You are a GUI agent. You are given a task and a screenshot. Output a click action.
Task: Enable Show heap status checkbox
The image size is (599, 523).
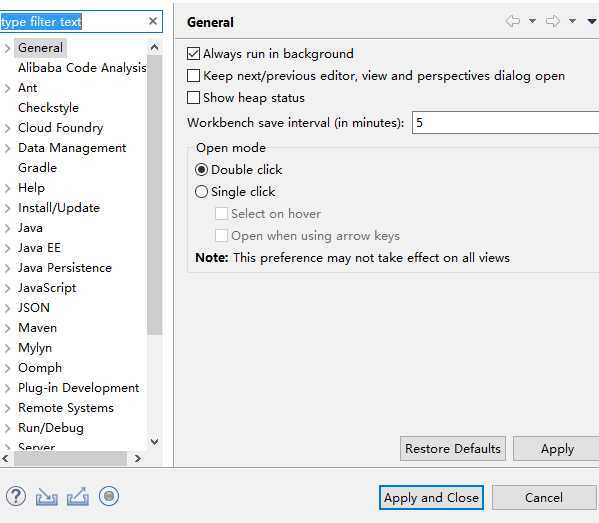(x=193, y=98)
